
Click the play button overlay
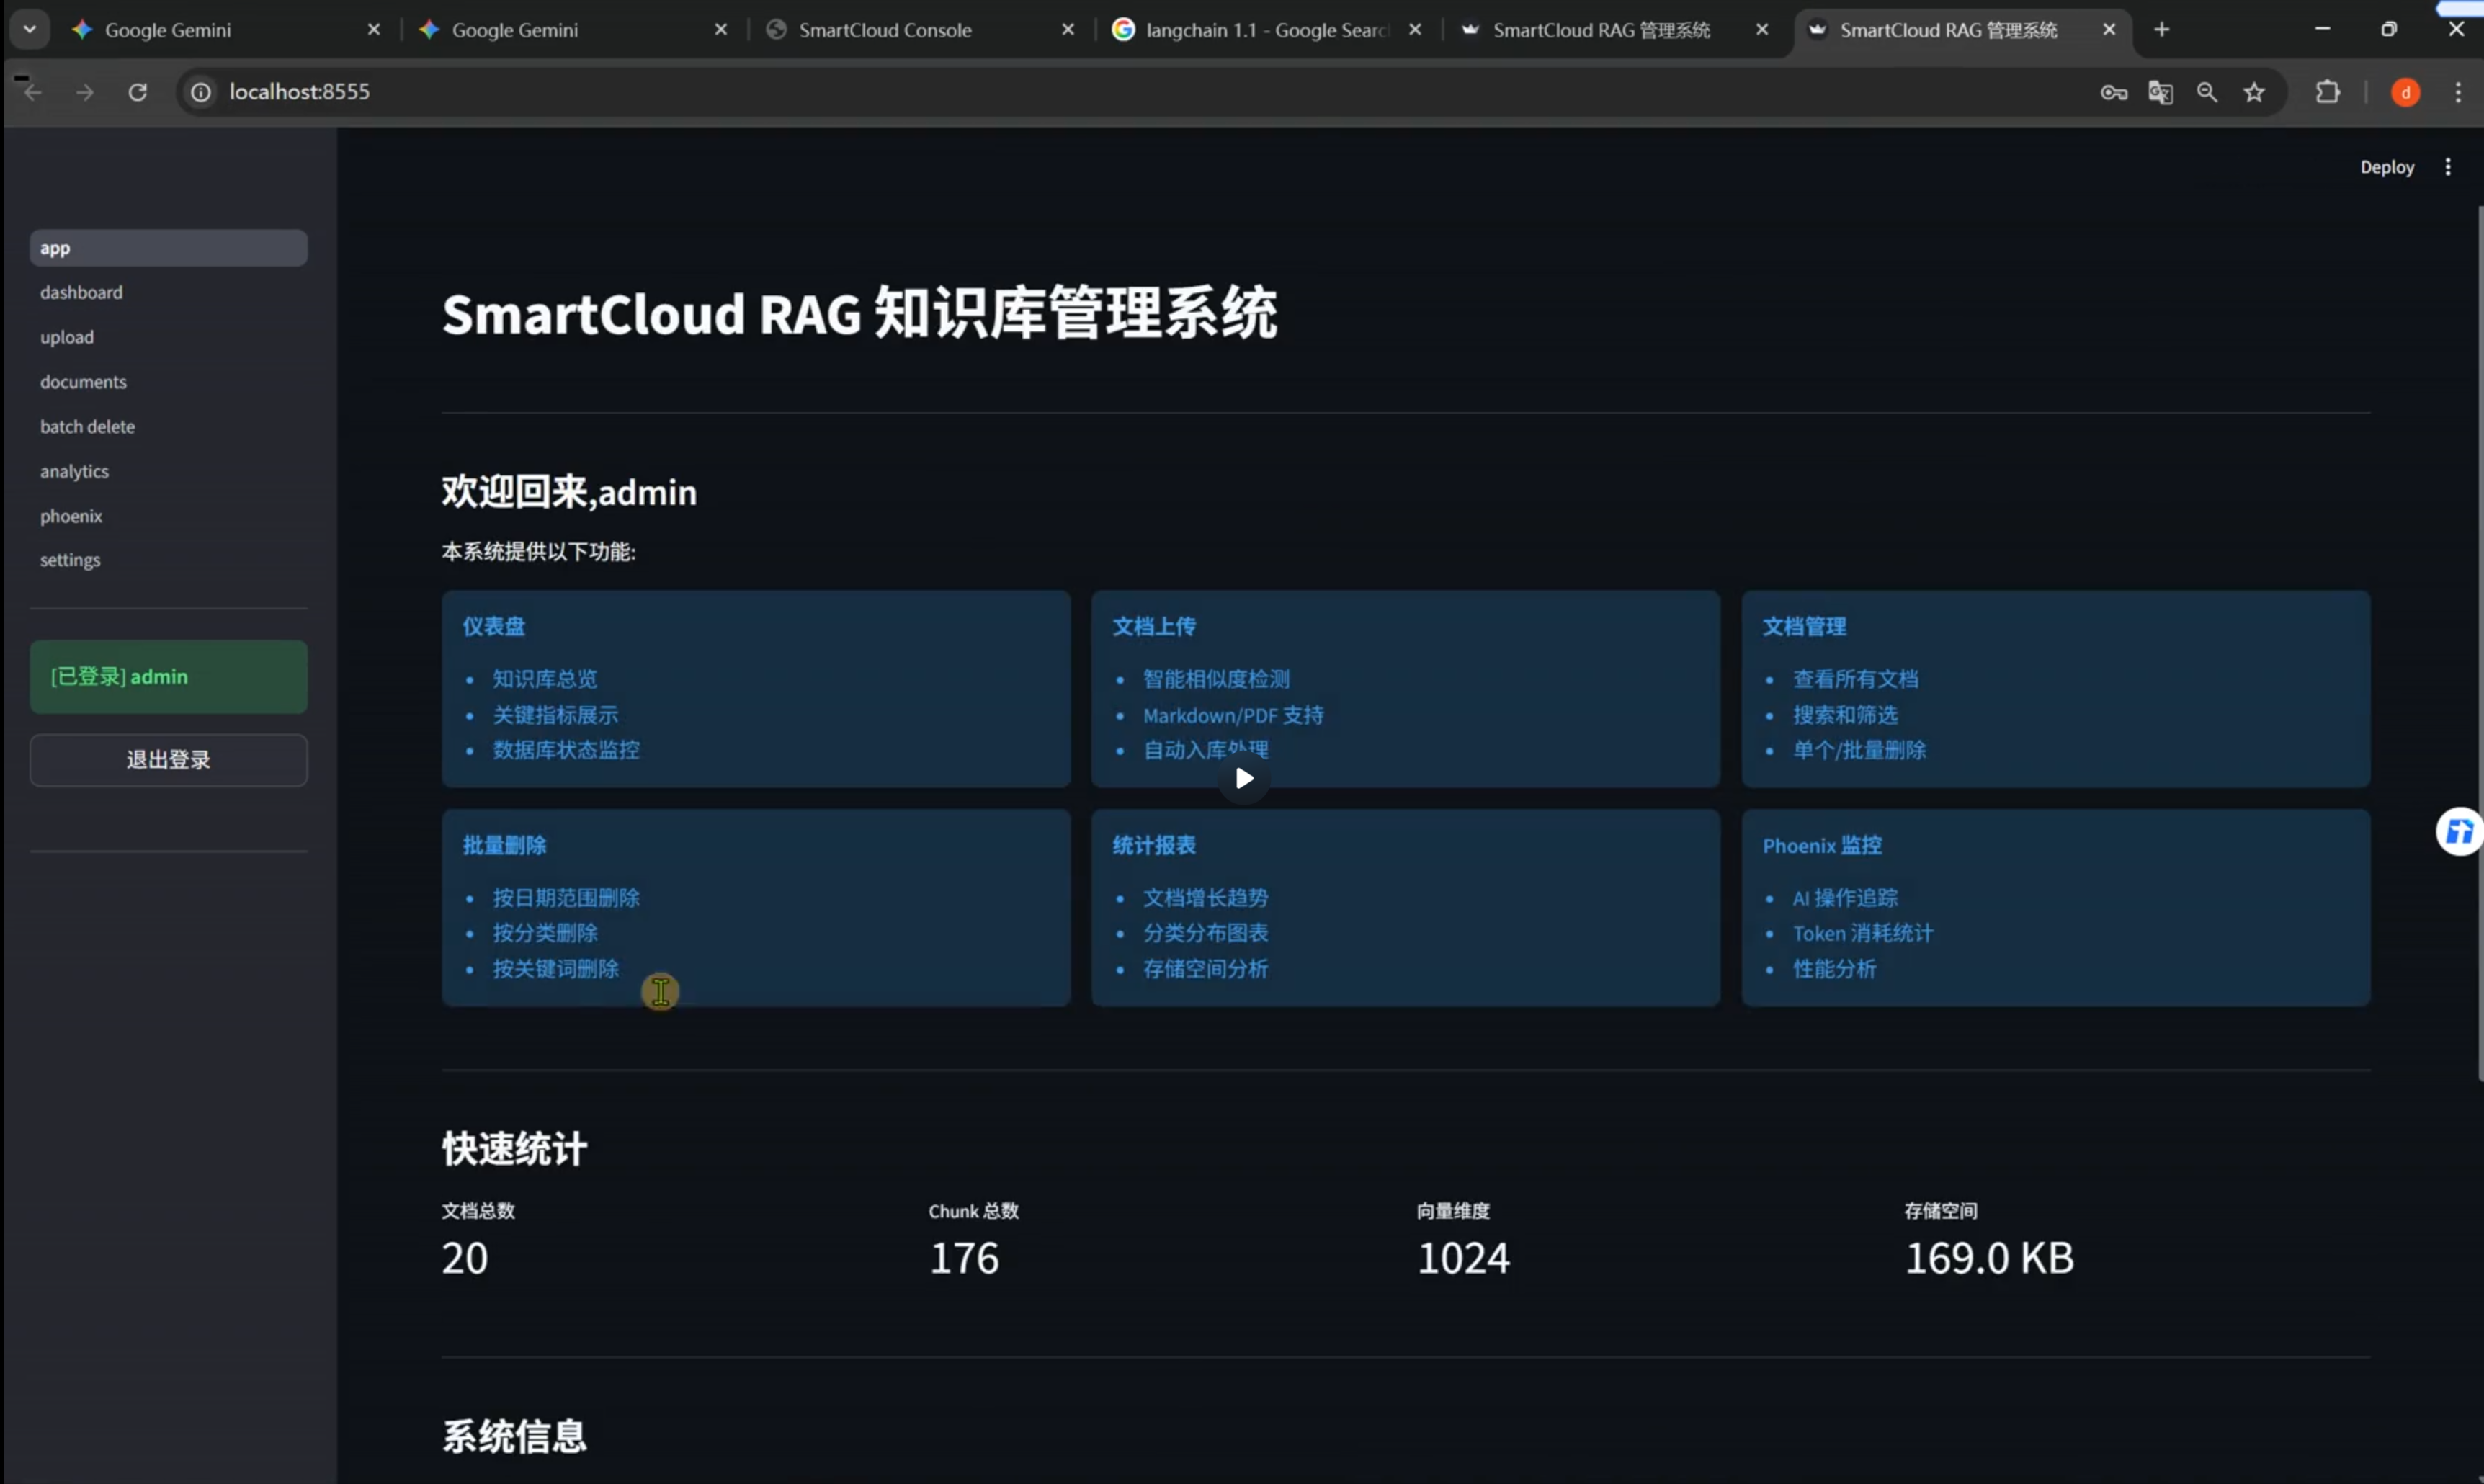pos(1243,778)
